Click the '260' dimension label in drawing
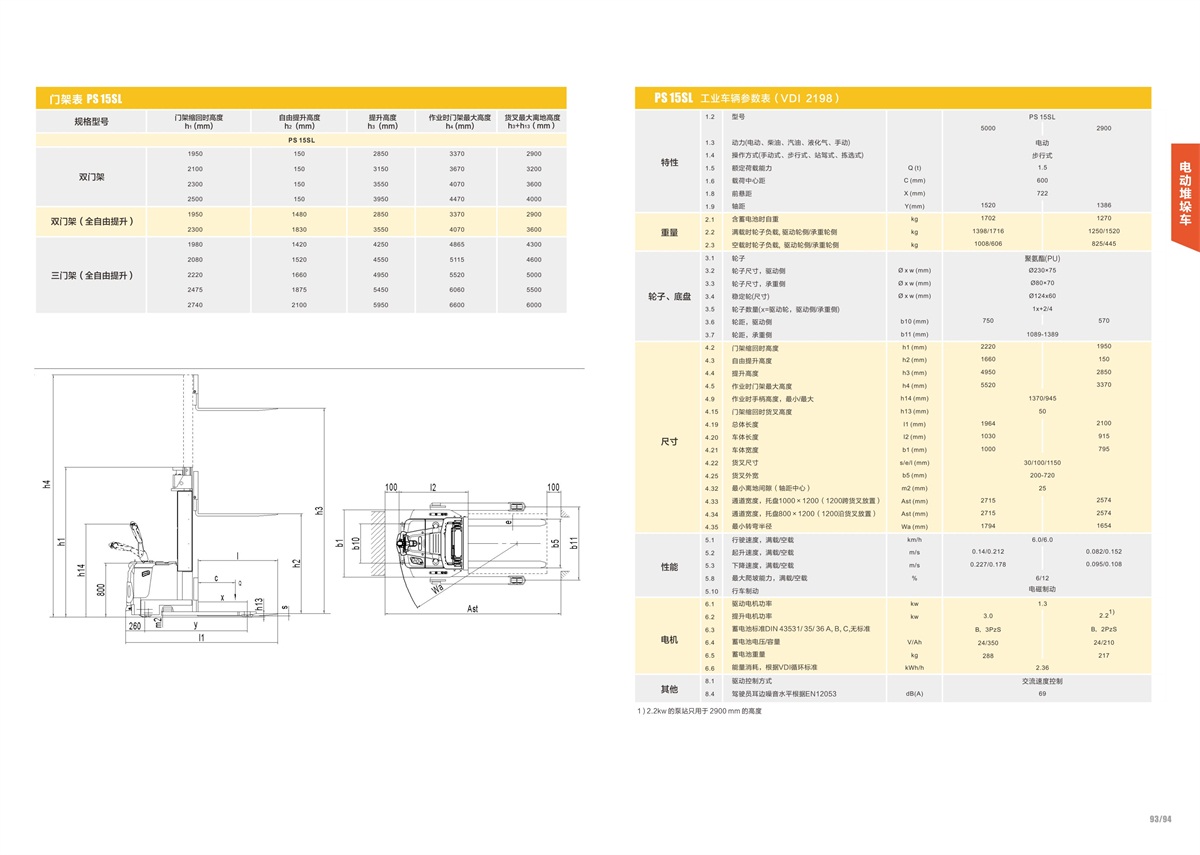The width and height of the screenshot is (1200, 855). 134,626
